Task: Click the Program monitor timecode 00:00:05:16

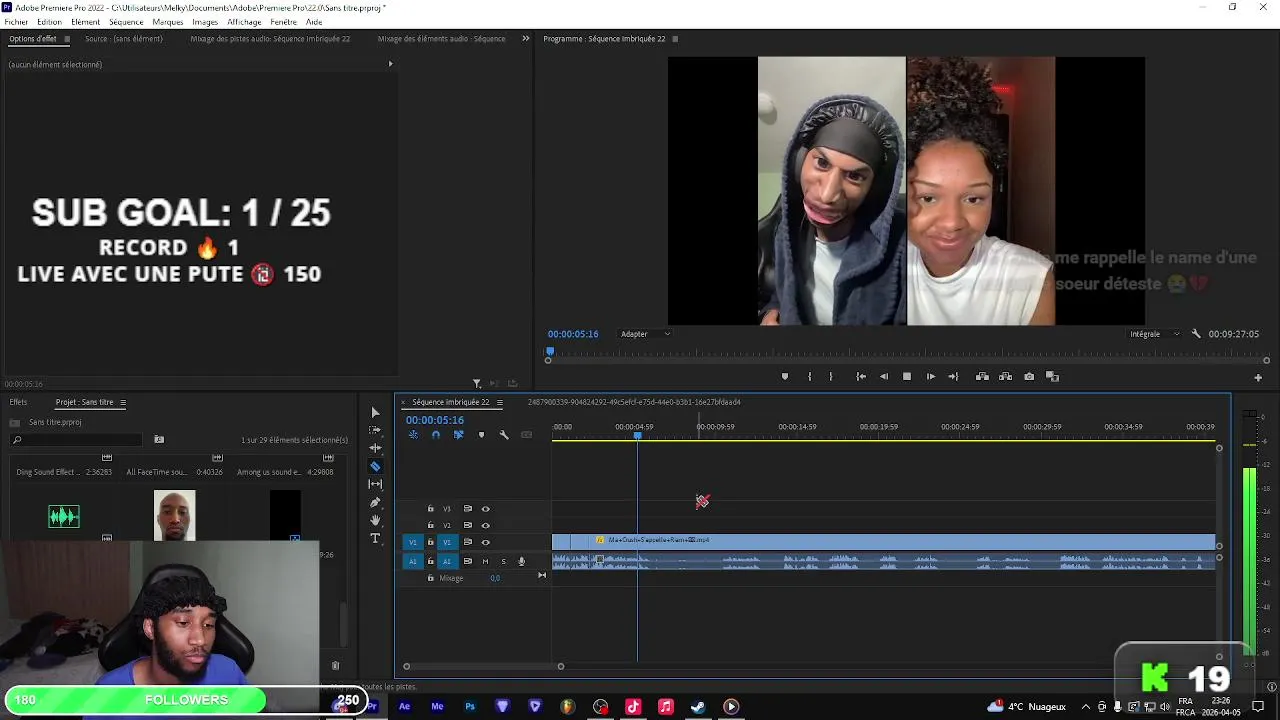Action: [x=573, y=334]
